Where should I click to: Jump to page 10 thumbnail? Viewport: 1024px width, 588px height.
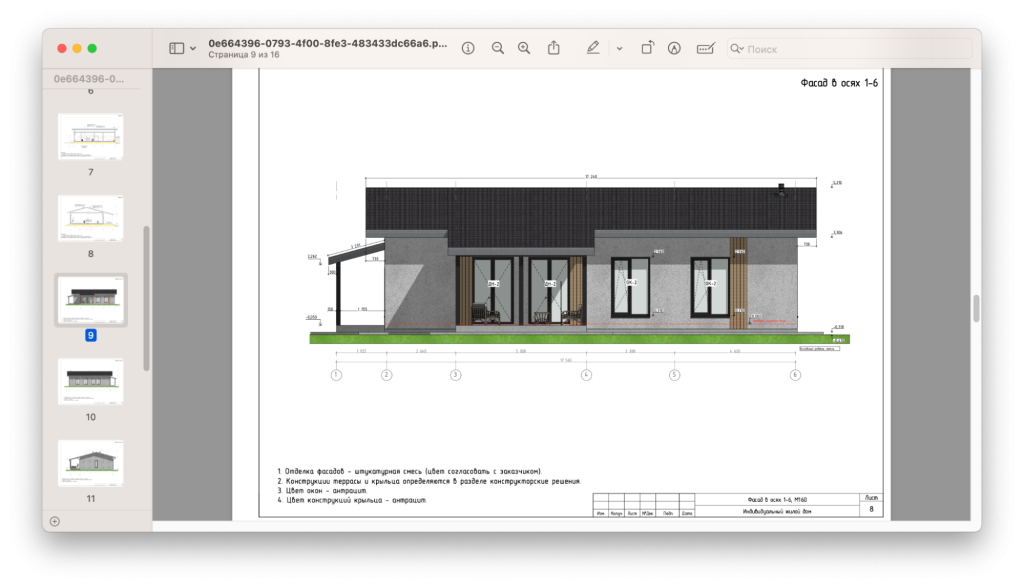[90, 381]
